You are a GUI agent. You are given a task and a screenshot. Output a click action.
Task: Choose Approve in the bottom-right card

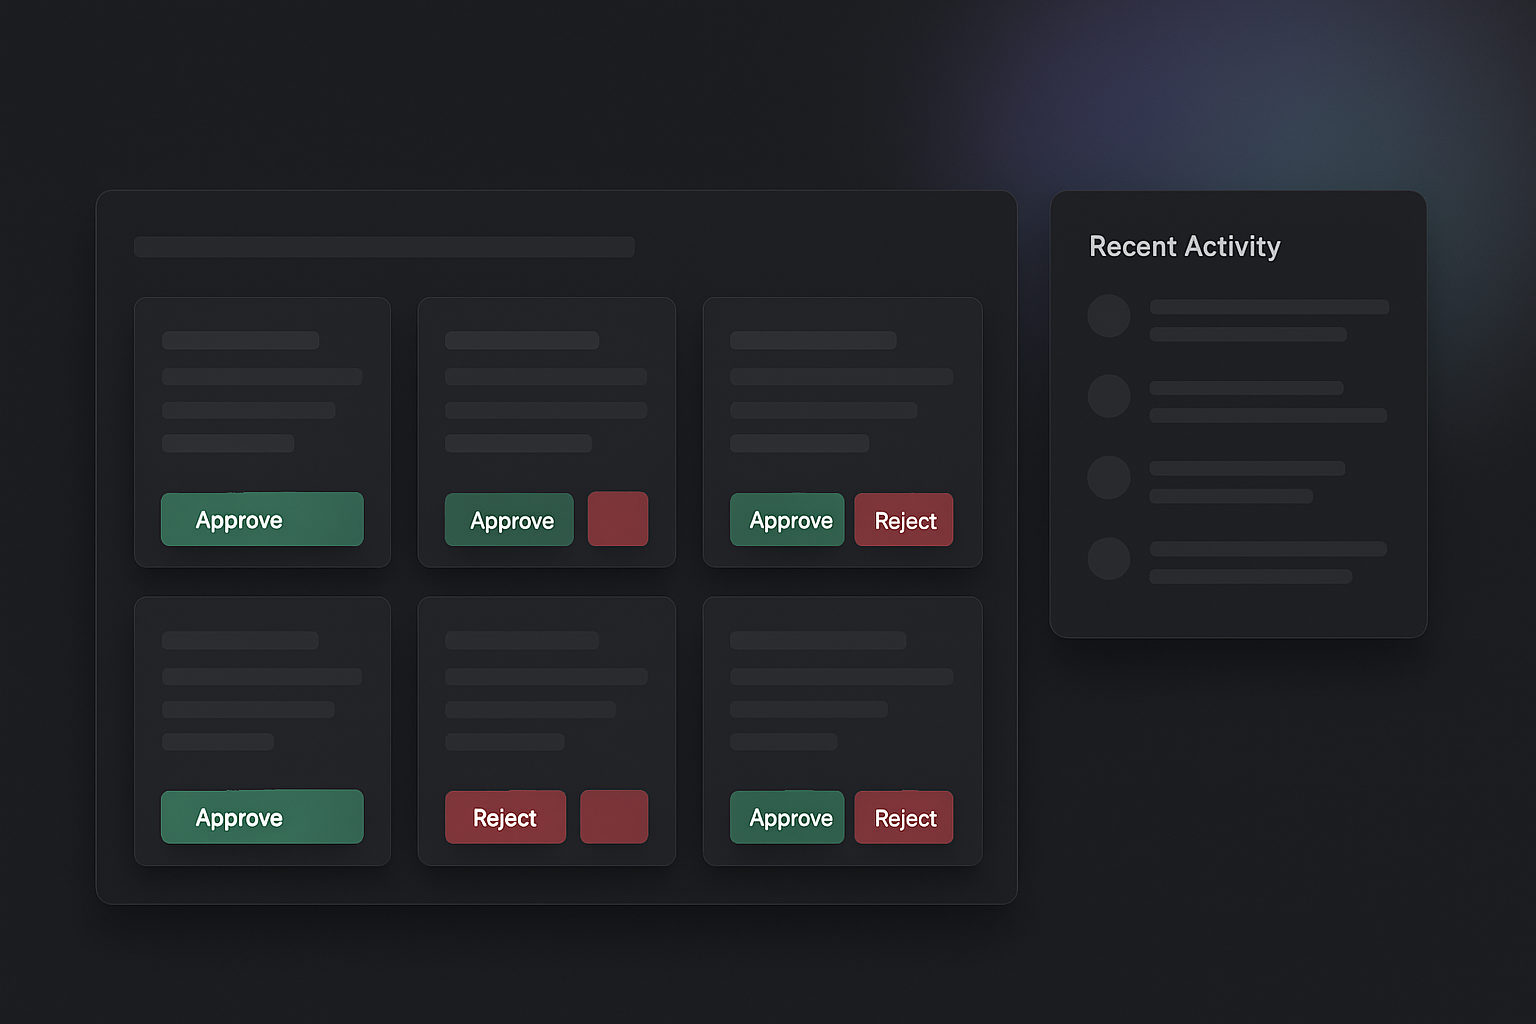(787, 818)
